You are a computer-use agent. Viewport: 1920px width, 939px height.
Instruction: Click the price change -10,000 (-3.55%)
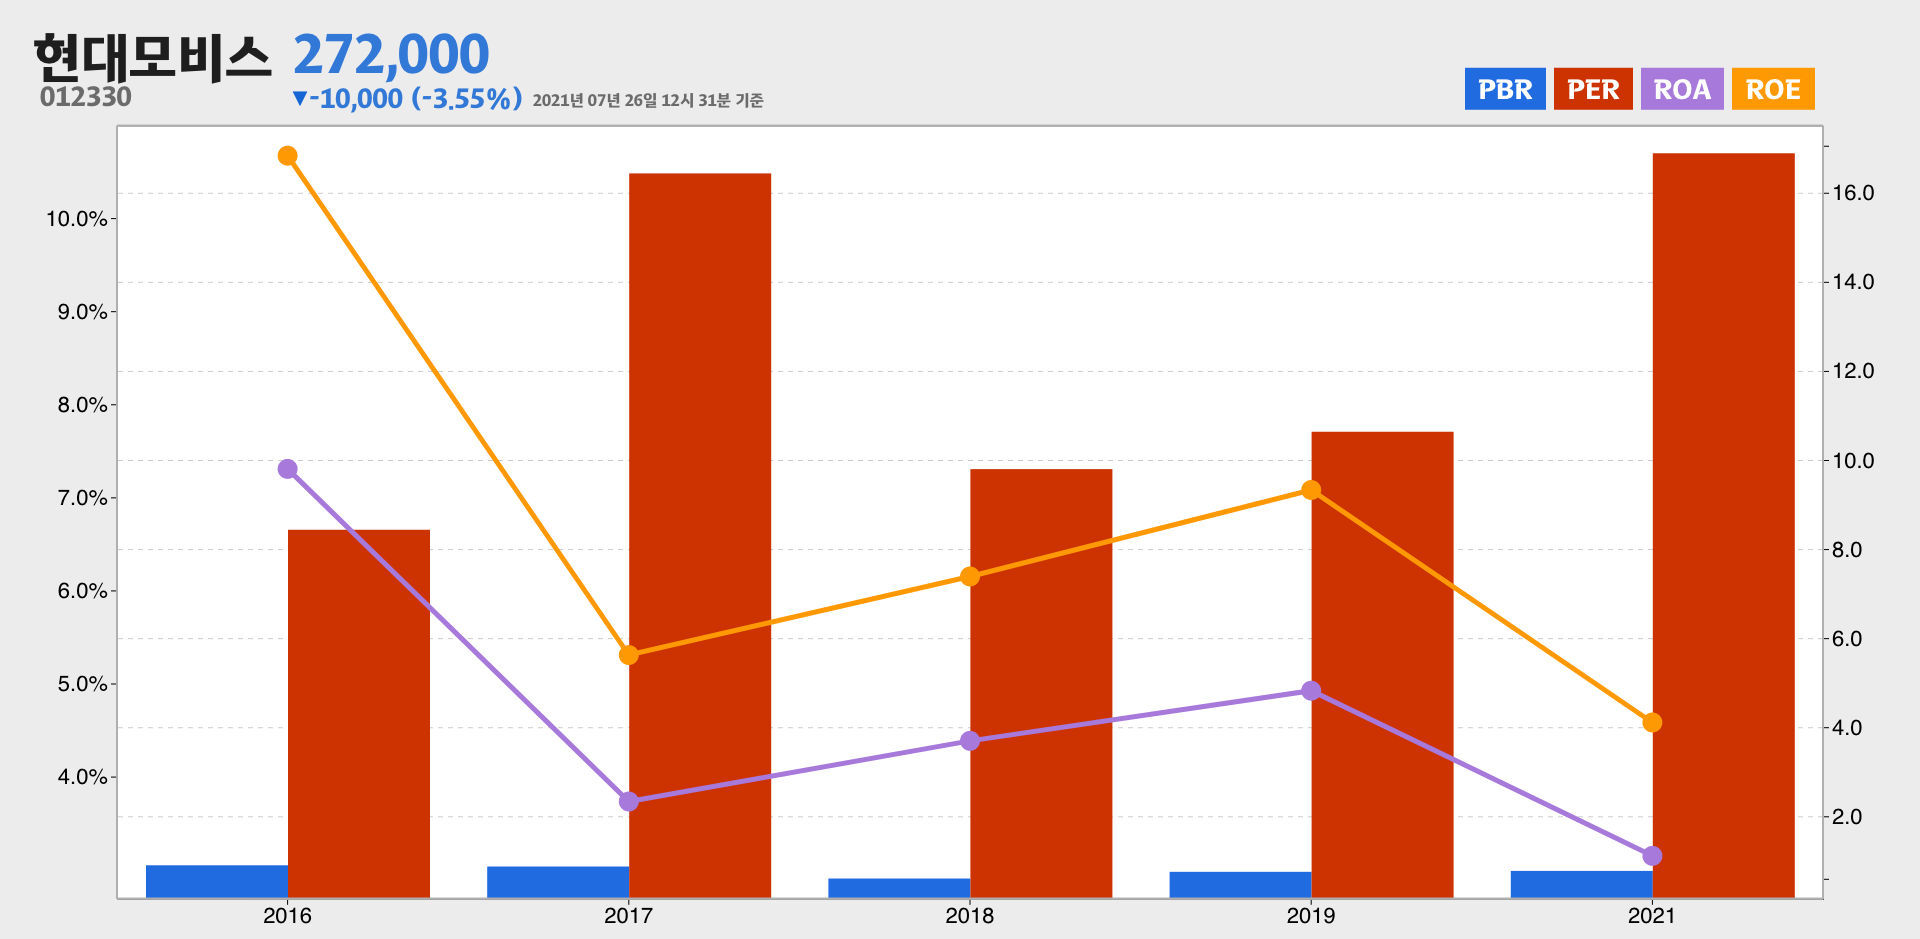point(407,99)
